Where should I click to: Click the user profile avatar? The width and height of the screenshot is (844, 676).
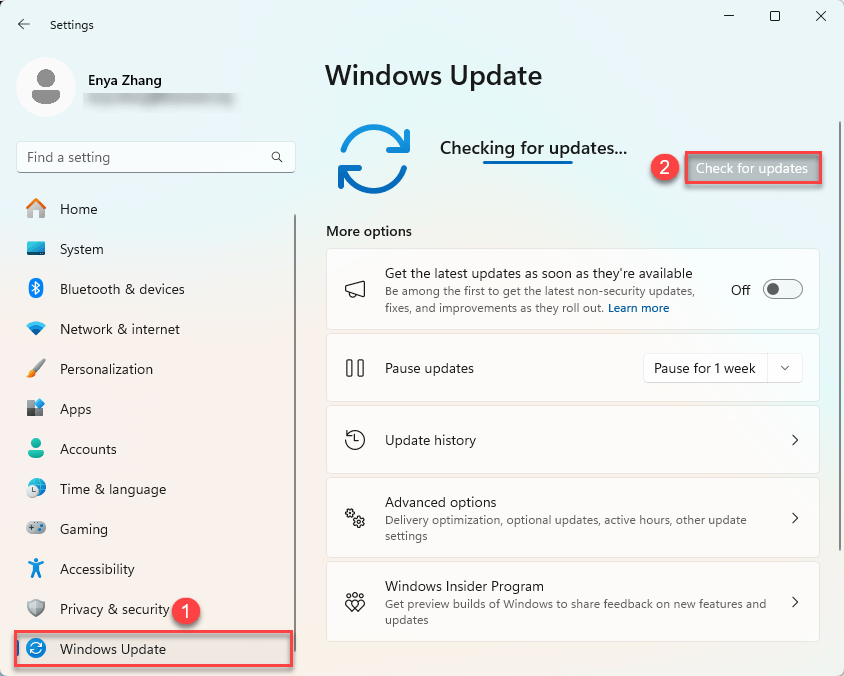pyautogui.click(x=45, y=87)
